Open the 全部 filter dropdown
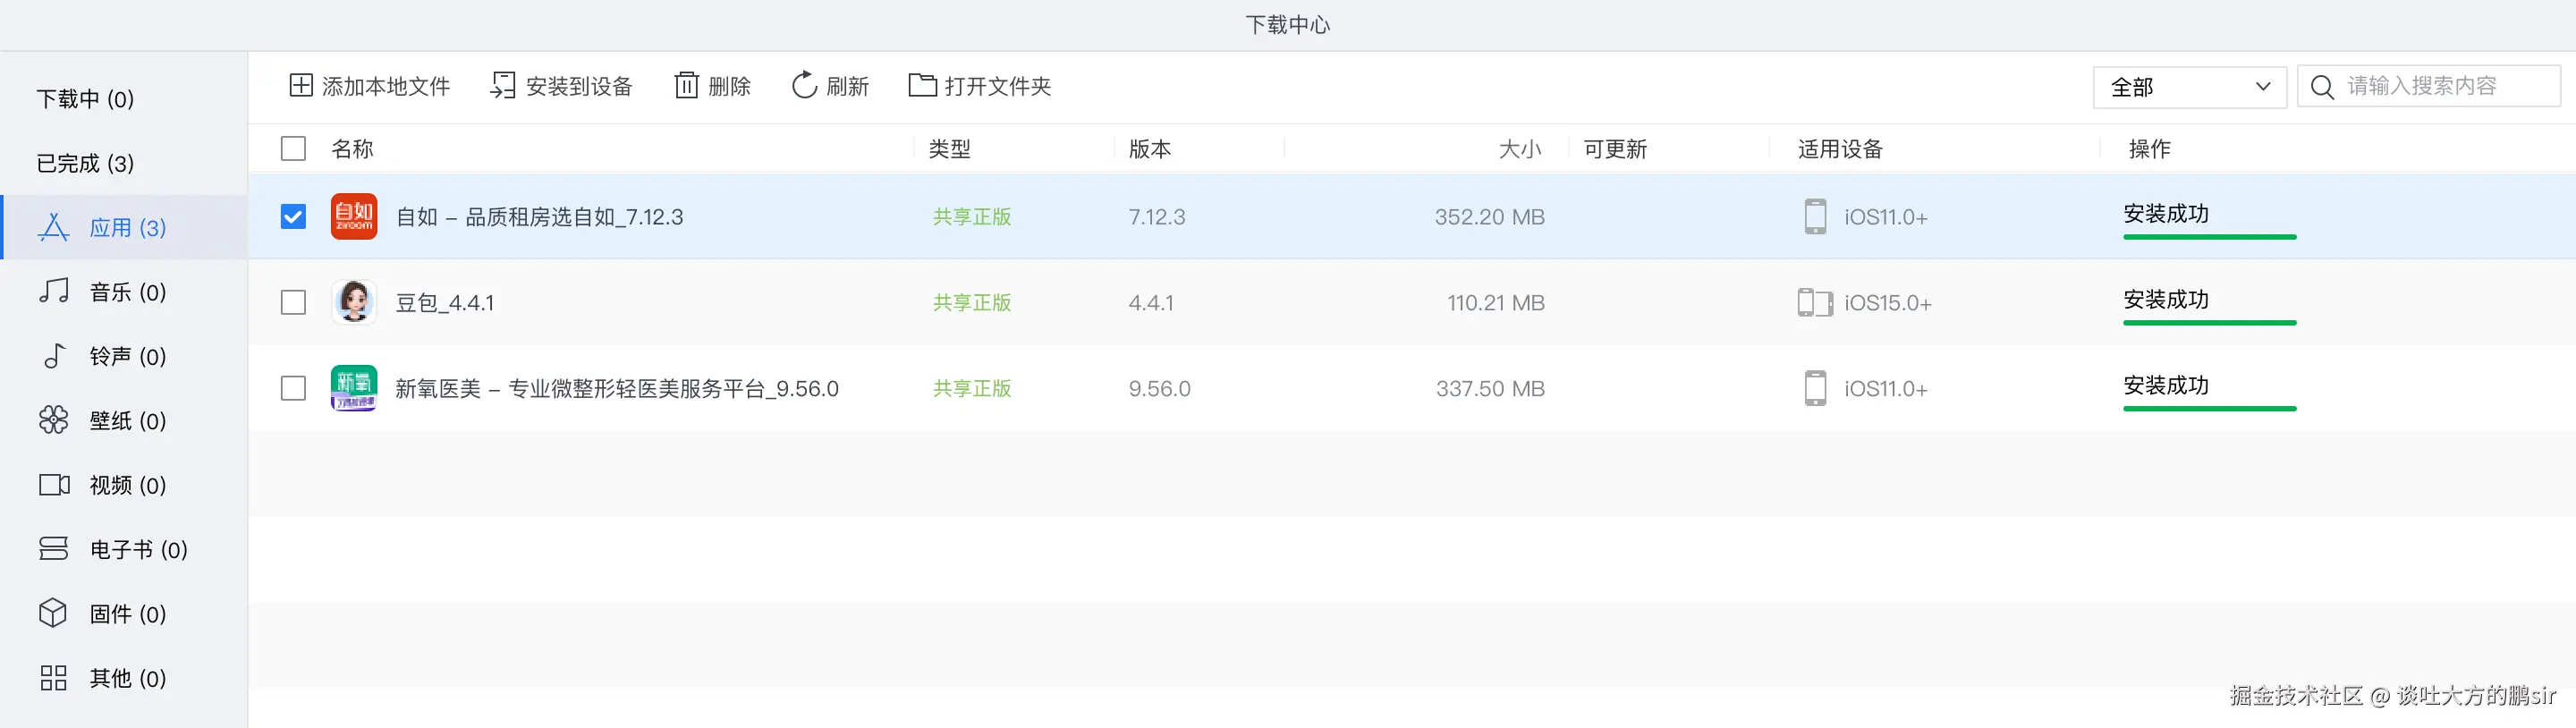Screen dimensions: 2576x728 2189,87
